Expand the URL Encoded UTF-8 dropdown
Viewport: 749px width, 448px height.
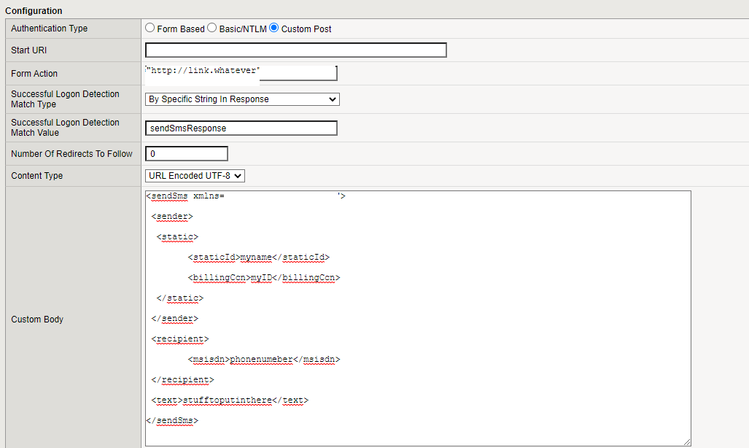tap(195, 176)
